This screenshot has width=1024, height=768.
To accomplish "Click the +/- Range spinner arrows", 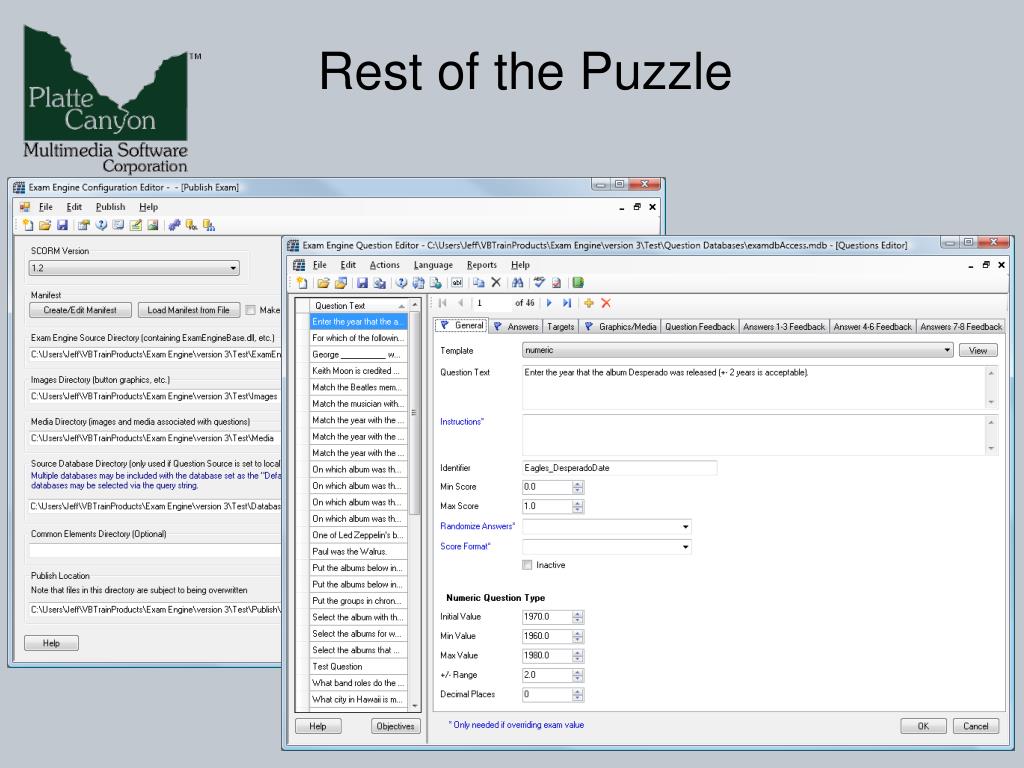I will coord(577,675).
